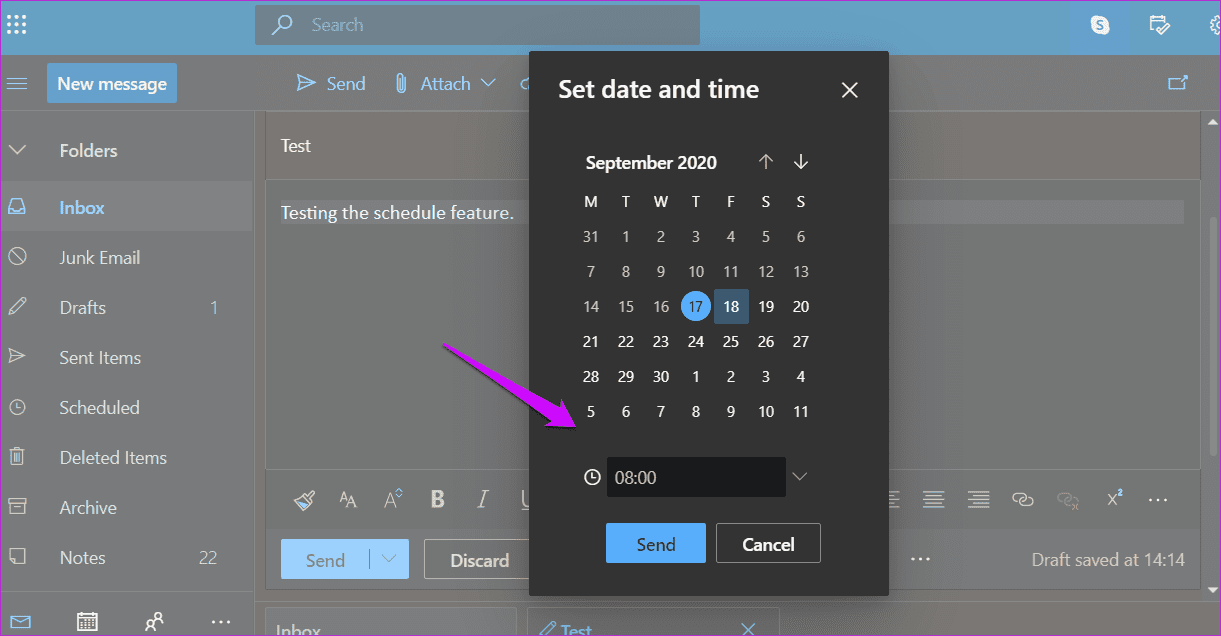Show more apps ellipsis in sidebar

[221, 621]
